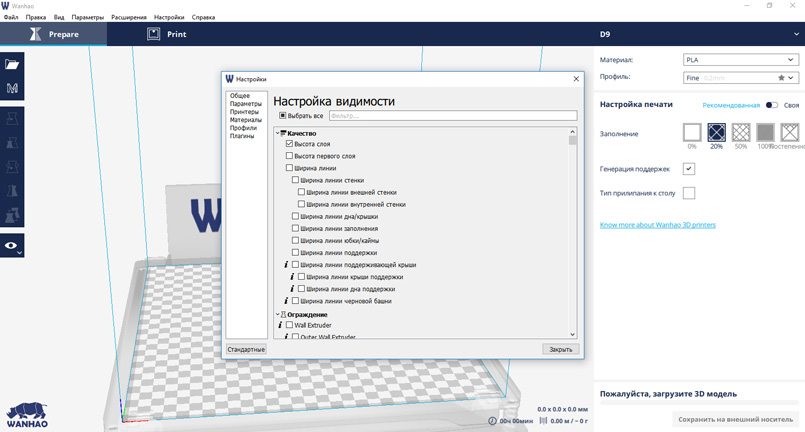The height and width of the screenshot is (432, 805).
Task: Select the Rotate tool in sidebar
Action: pos(12,167)
